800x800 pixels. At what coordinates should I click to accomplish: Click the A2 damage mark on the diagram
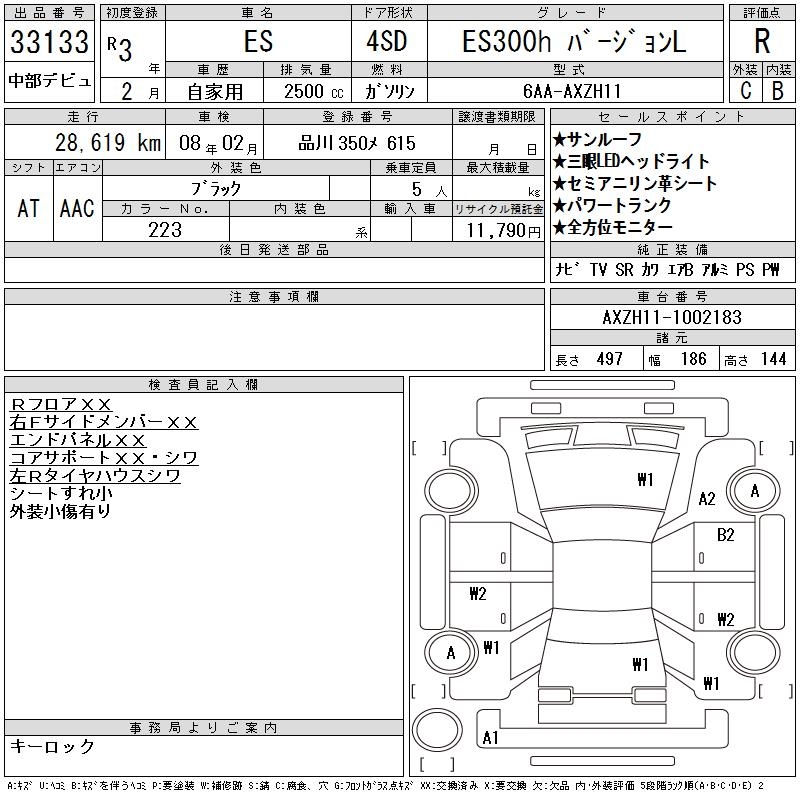(x=707, y=499)
